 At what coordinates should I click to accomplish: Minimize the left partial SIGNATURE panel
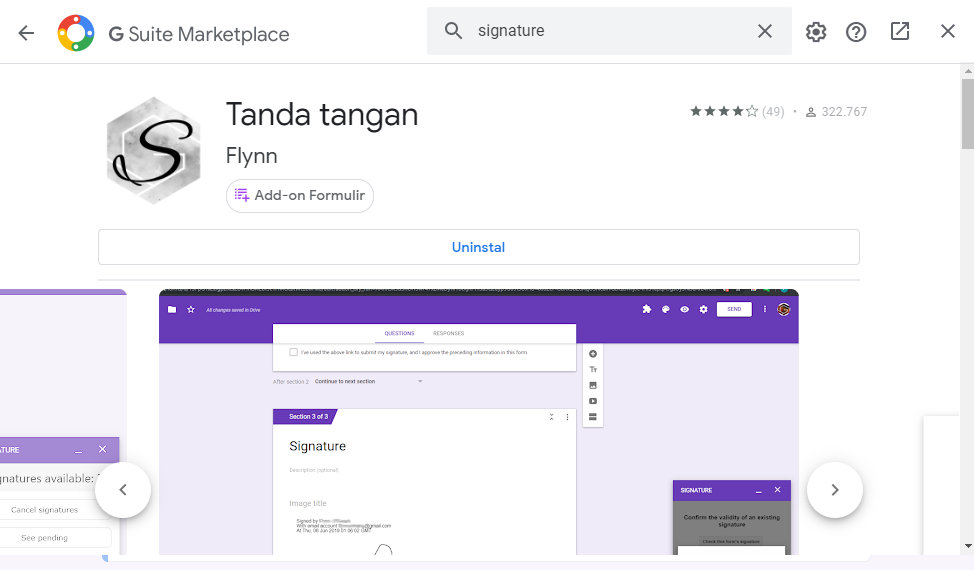pyautogui.click(x=78, y=450)
